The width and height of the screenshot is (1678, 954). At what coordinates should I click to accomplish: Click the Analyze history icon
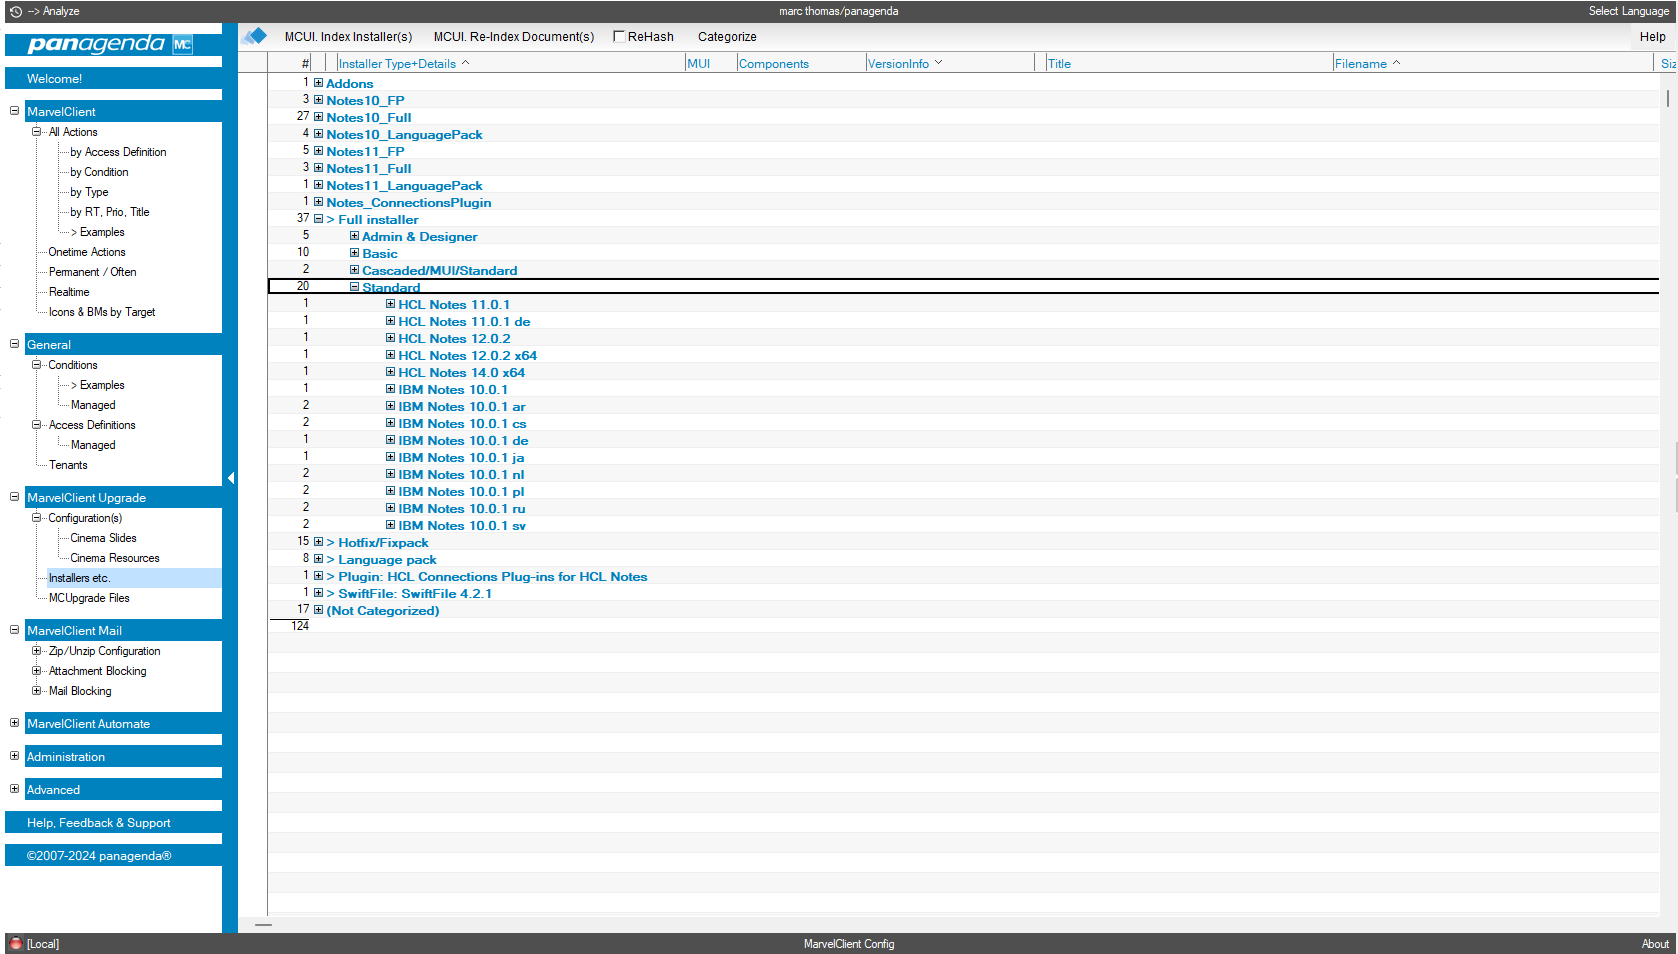point(15,11)
